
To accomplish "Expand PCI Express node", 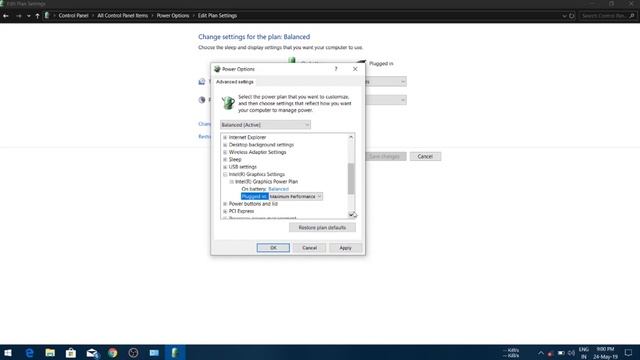I will pos(225,211).
